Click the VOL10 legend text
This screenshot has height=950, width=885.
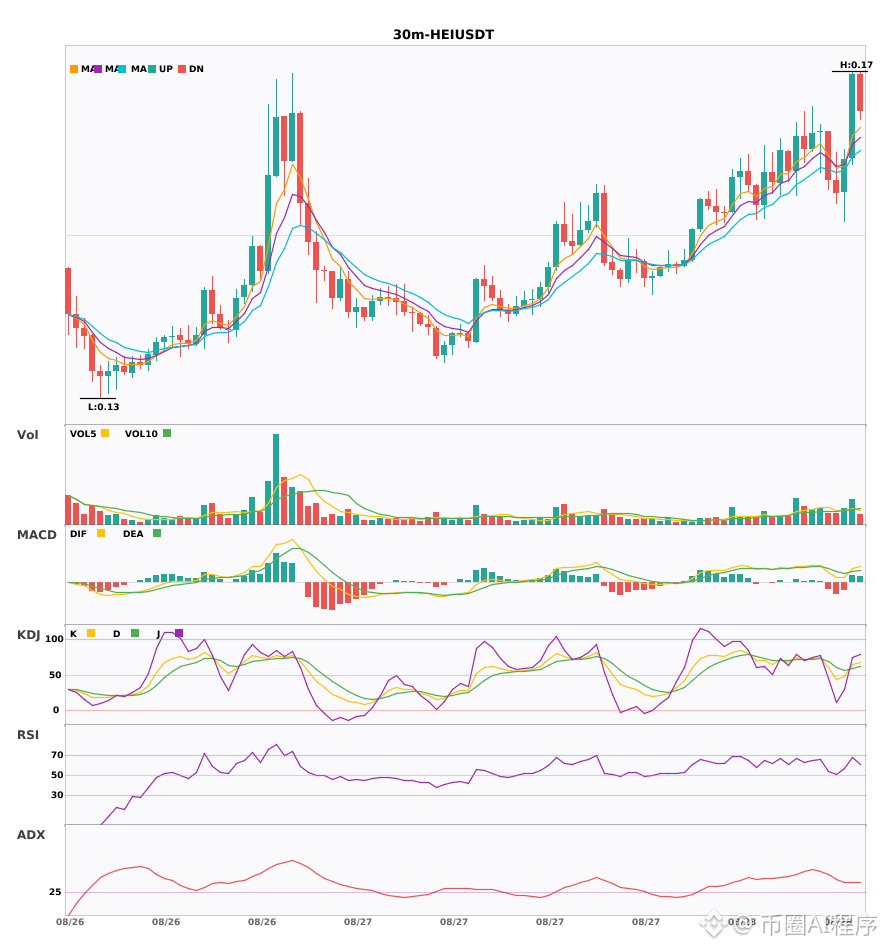[141, 434]
